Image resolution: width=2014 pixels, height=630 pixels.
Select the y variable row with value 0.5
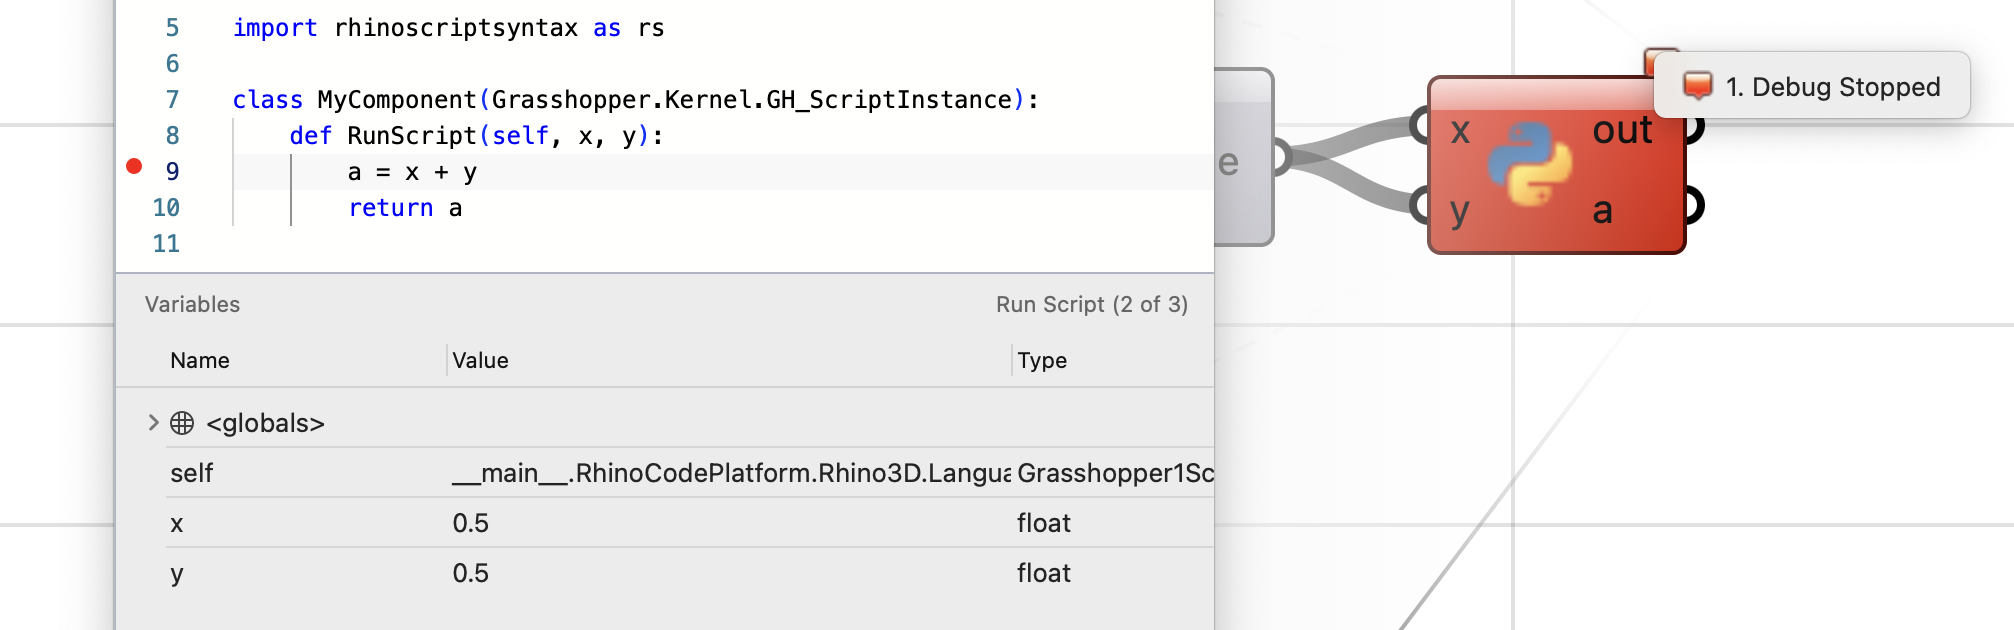tap(690, 572)
